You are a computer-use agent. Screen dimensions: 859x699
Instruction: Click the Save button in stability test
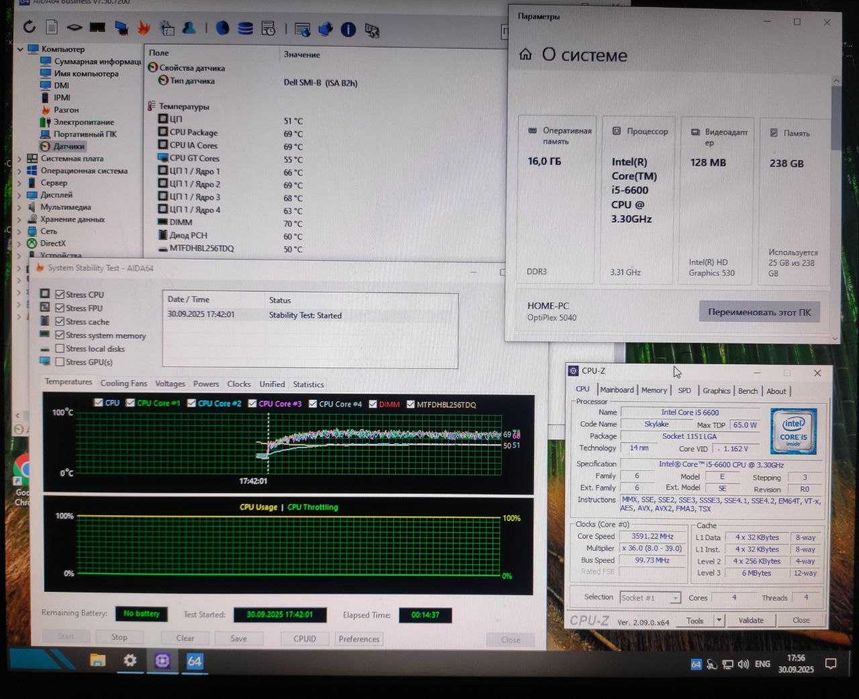point(238,638)
